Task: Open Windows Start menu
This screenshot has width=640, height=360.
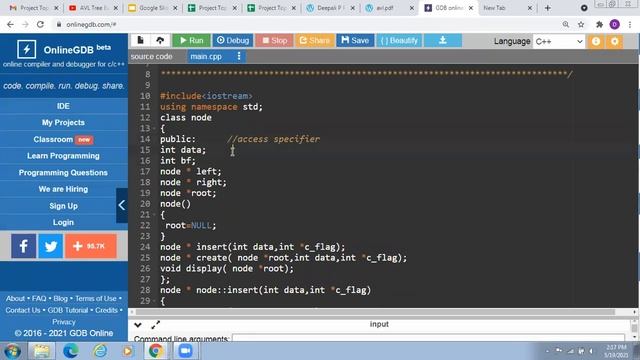Action: click(x=12, y=351)
